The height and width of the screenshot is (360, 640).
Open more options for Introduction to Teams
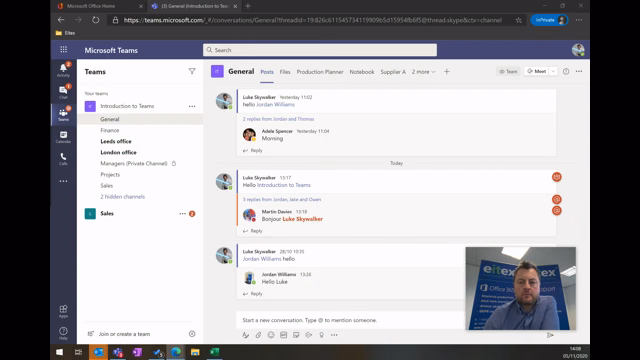[192, 106]
